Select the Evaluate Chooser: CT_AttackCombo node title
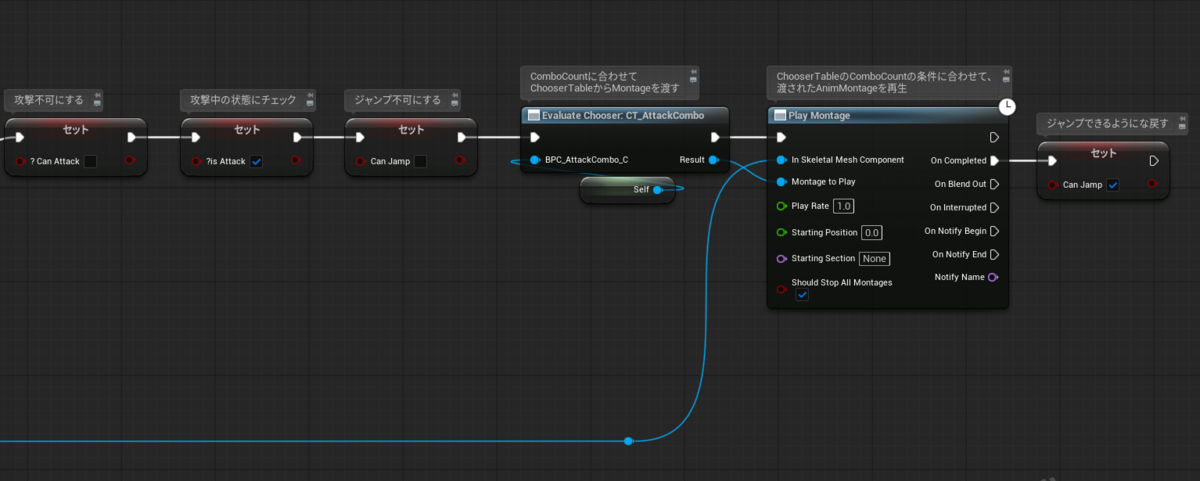The width and height of the screenshot is (1200, 481). (623, 115)
